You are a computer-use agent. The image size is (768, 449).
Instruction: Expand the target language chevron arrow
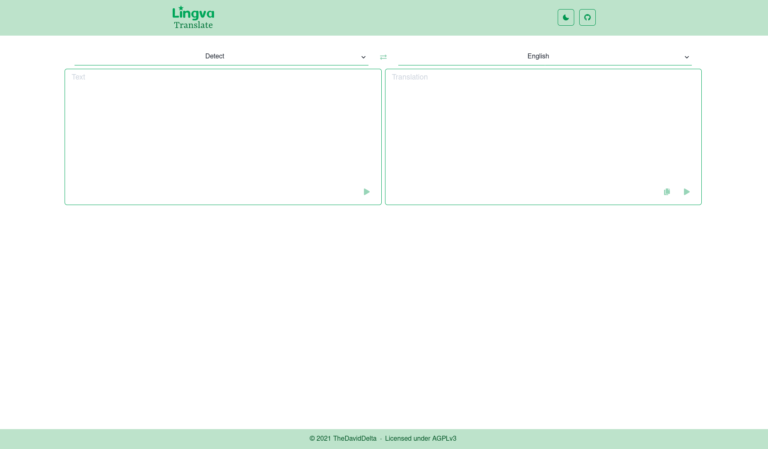point(686,57)
